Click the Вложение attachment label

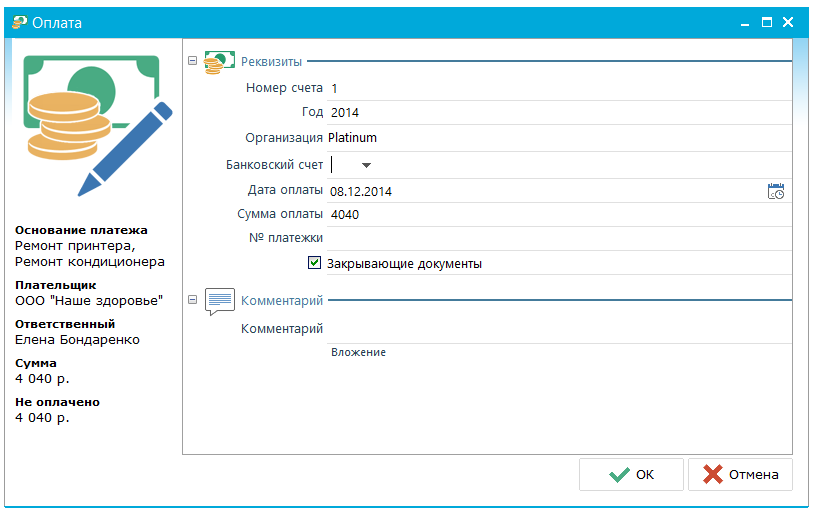pyautogui.click(x=358, y=352)
